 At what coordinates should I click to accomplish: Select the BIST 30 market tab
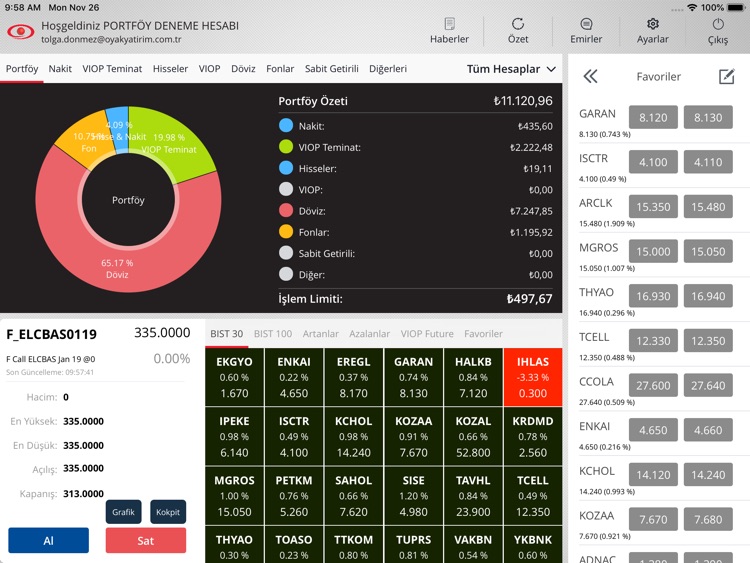(227, 334)
